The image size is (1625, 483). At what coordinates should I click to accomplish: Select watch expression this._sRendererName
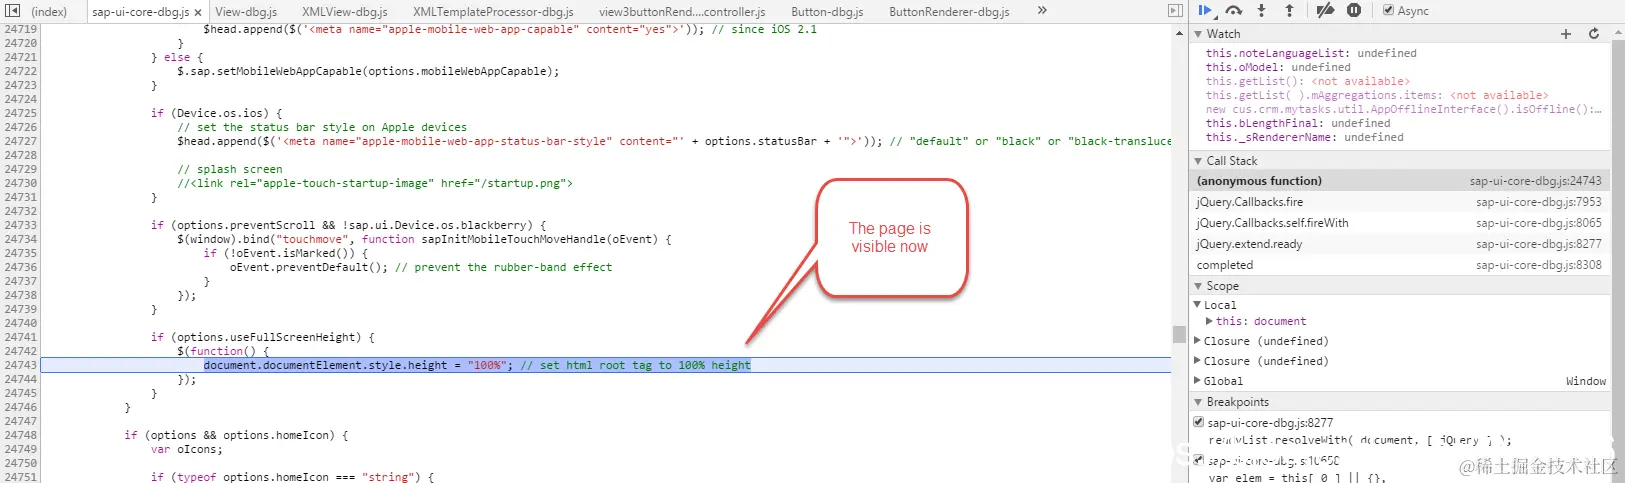point(1305,137)
